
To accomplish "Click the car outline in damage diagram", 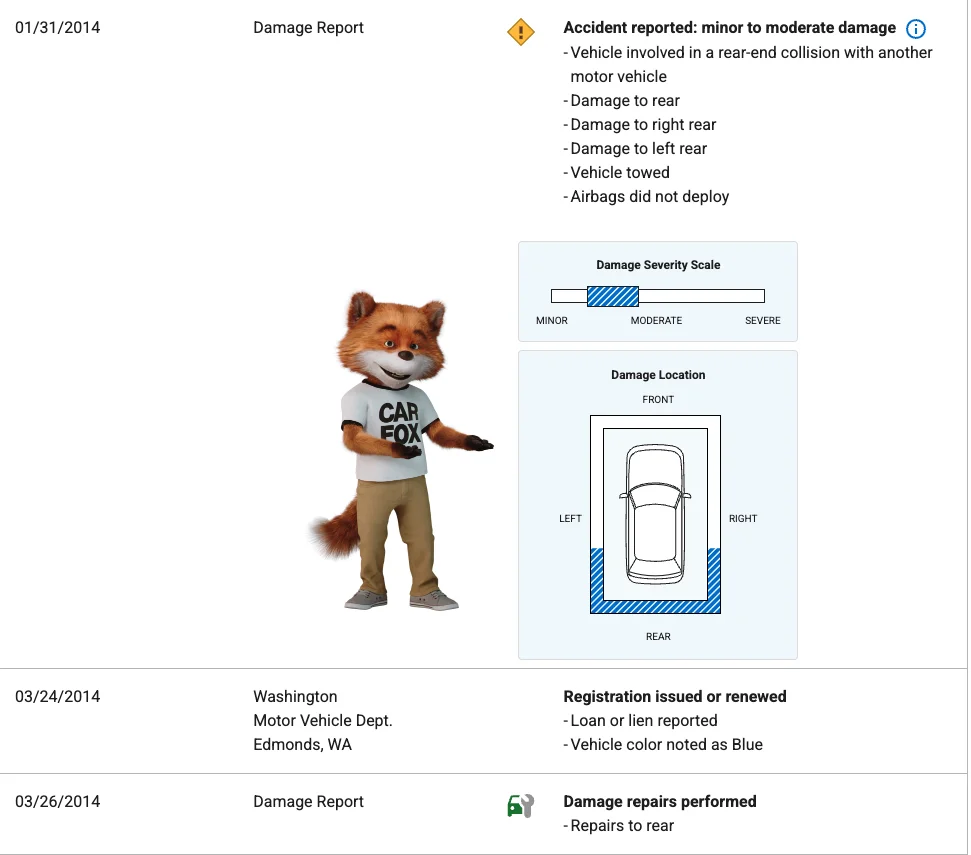I will click(654, 515).
